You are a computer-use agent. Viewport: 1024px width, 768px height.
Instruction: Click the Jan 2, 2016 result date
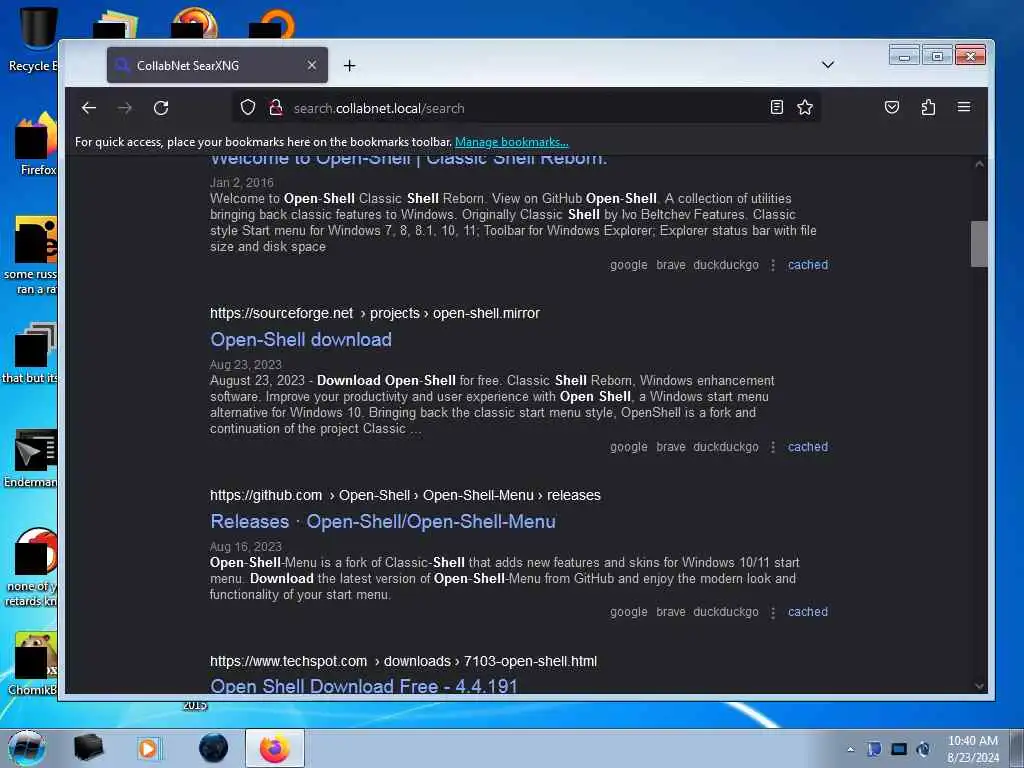(242, 183)
